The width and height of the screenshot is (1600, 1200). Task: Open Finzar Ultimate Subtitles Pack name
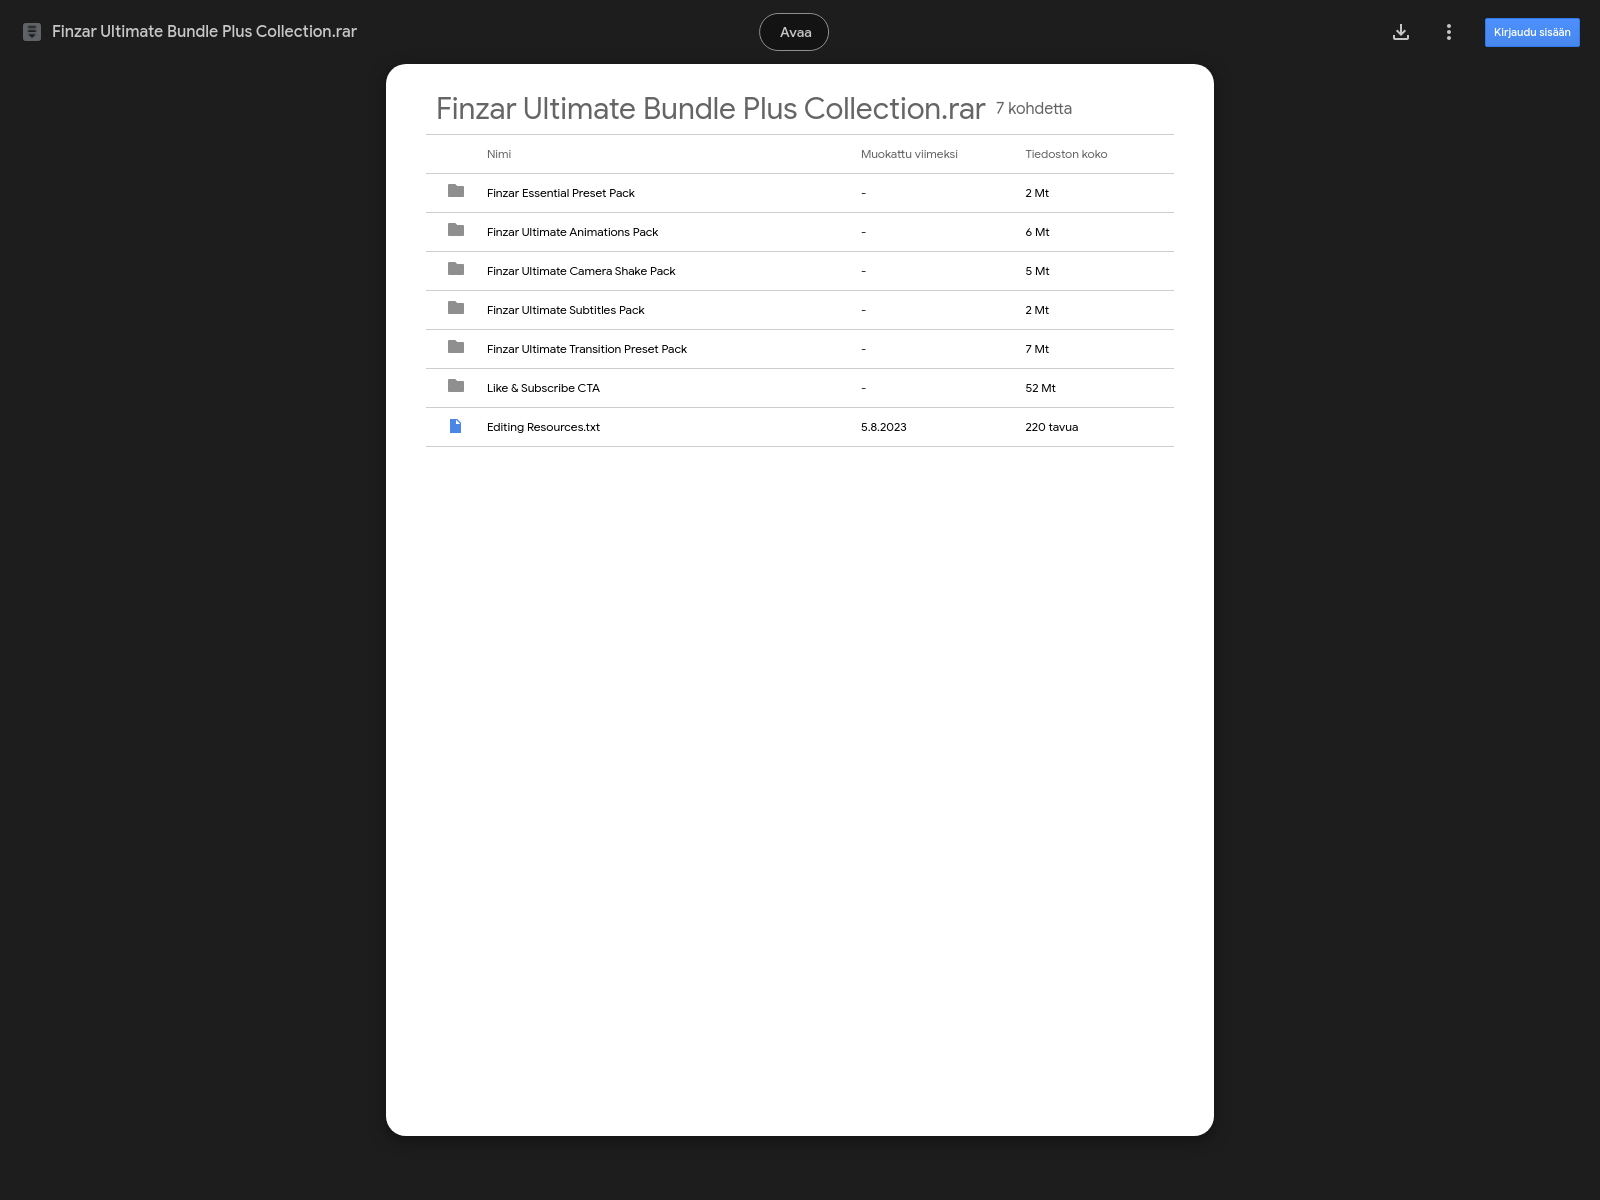coord(566,310)
